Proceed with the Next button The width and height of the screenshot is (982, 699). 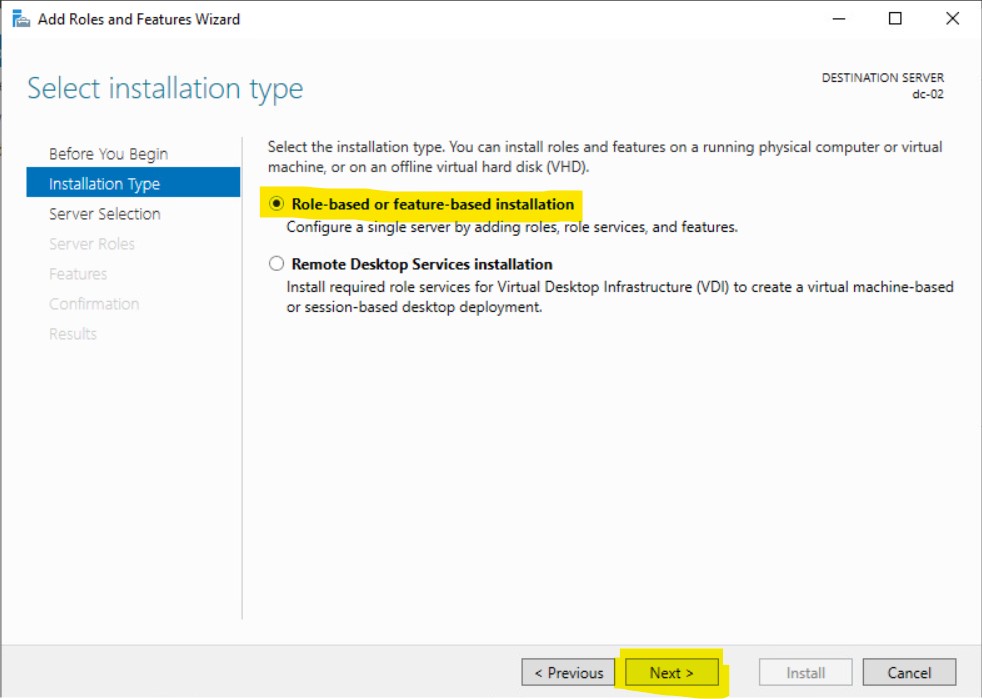click(671, 673)
